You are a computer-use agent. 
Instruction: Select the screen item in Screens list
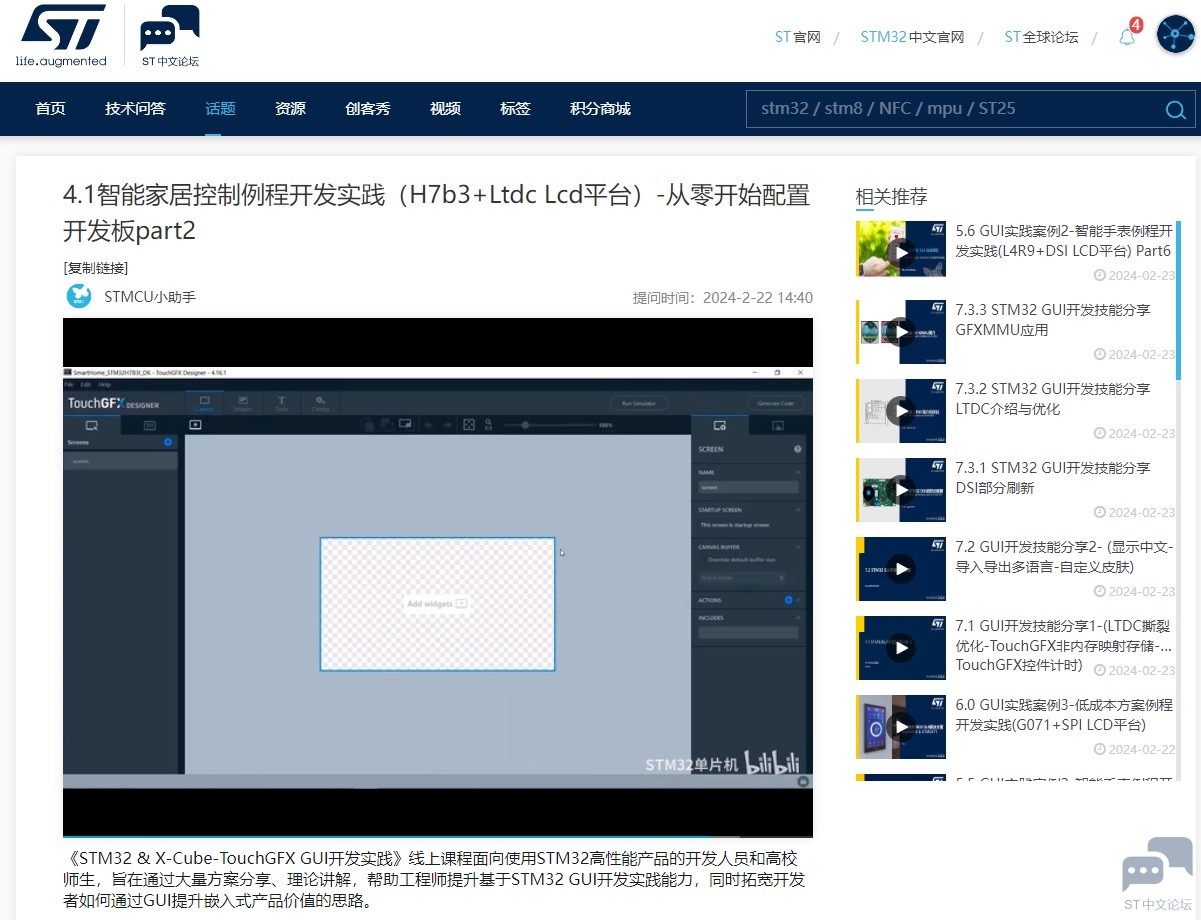121,462
